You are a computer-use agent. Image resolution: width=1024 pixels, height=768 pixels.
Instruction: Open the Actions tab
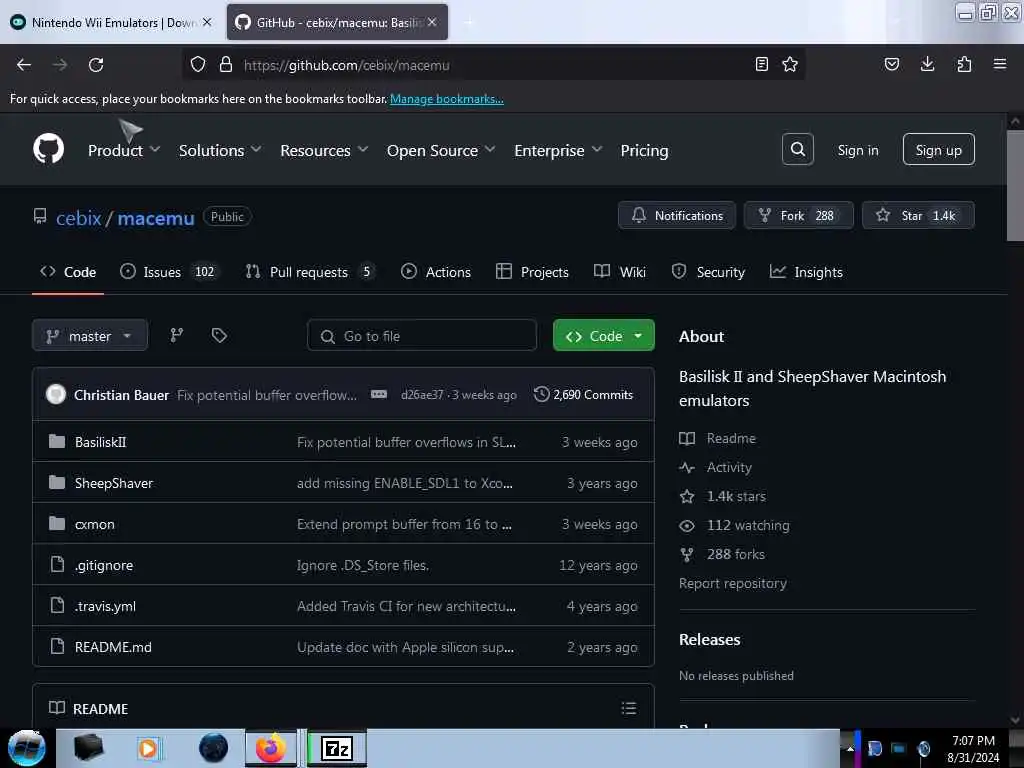click(x=436, y=272)
